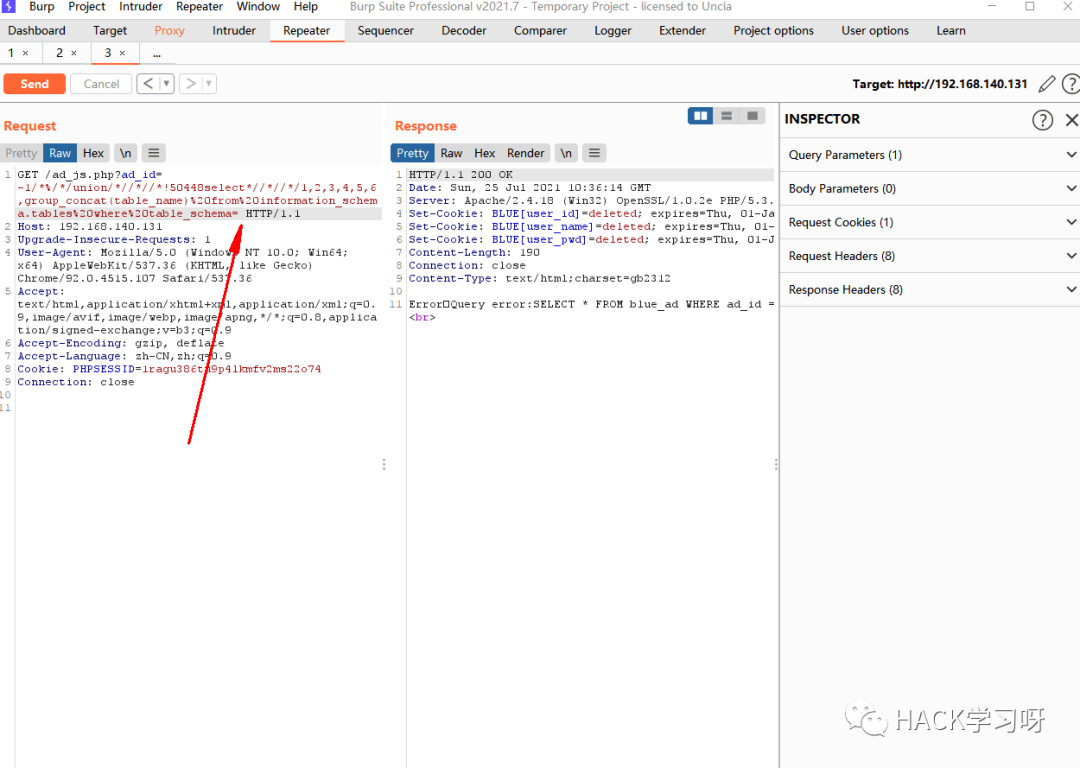Toggle non-printable characters in Response
The image size is (1080, 768).
pos(565,153)
